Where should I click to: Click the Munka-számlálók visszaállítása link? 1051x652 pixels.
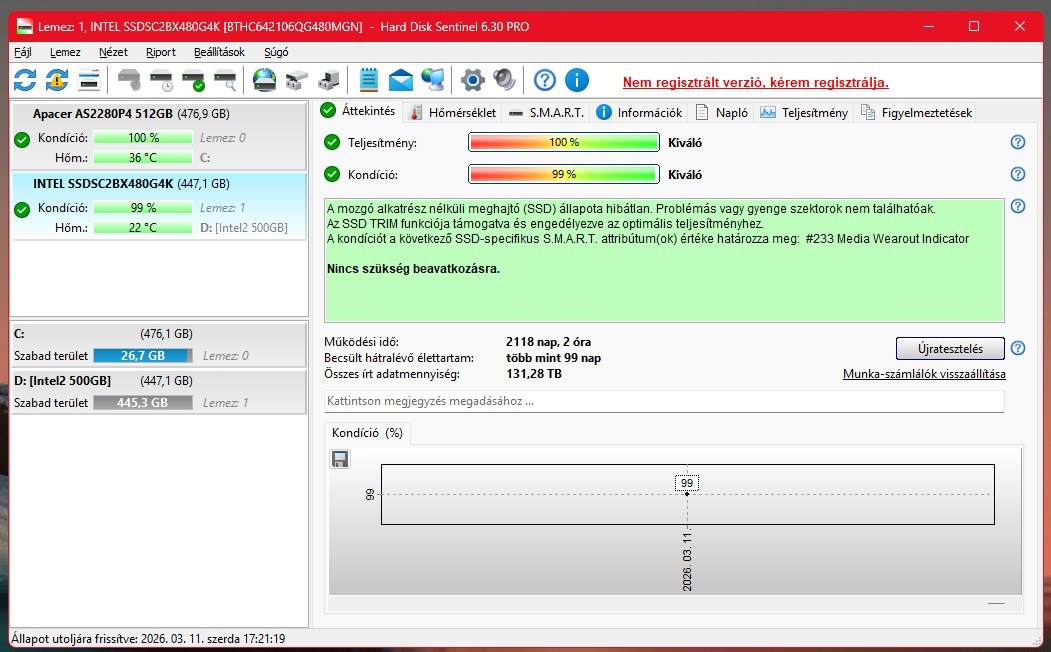(x=924, y=374)
